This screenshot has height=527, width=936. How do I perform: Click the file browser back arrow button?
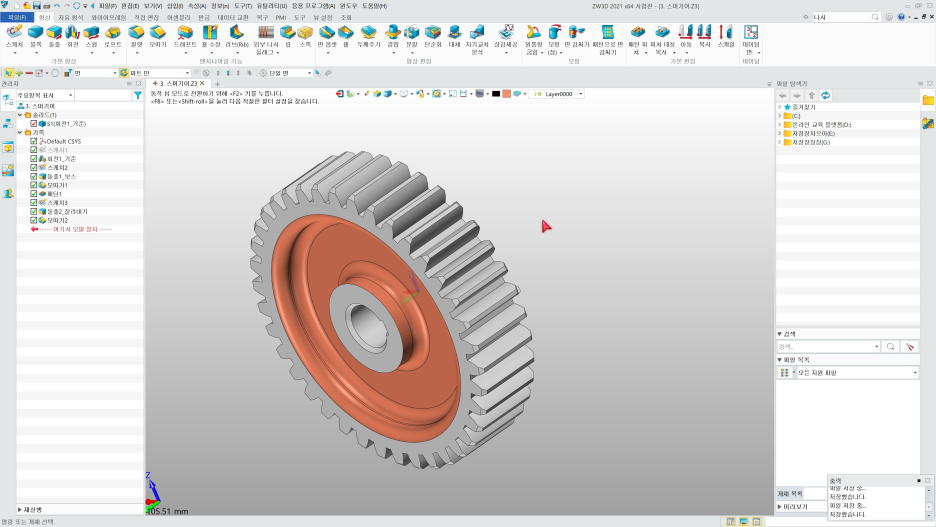pyautogui.click(x=783, y=95)
